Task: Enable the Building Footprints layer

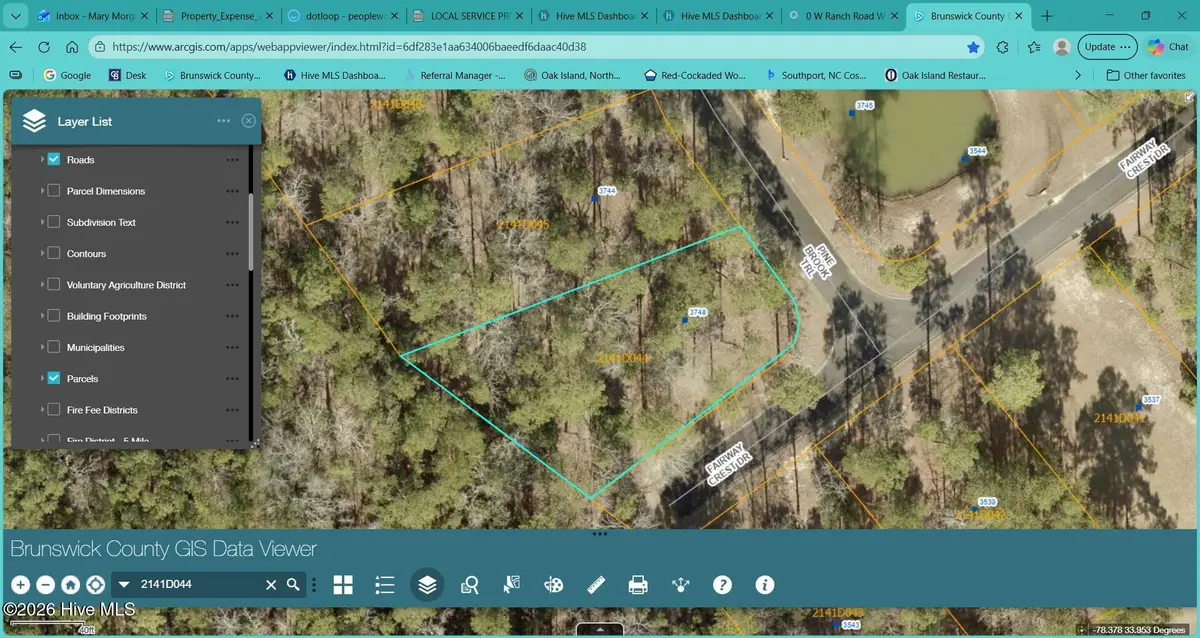Action: [x=53, y=316]
